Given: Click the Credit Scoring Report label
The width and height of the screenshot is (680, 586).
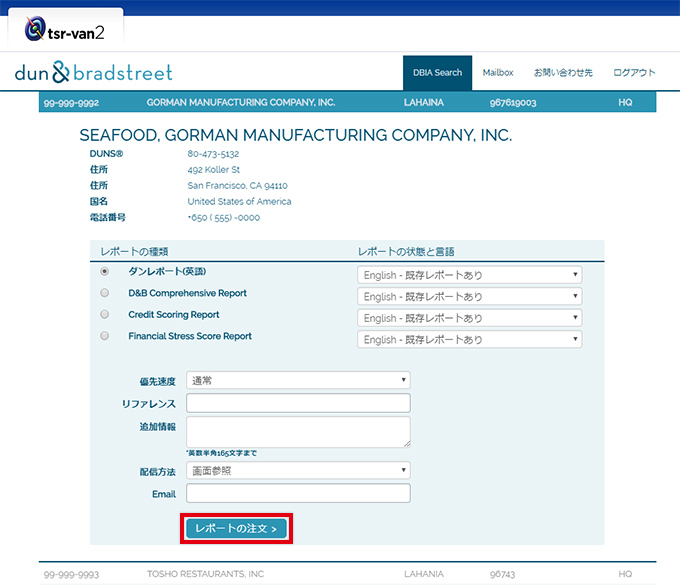Looking at the screenshot, I should click(x=174, y=314).
